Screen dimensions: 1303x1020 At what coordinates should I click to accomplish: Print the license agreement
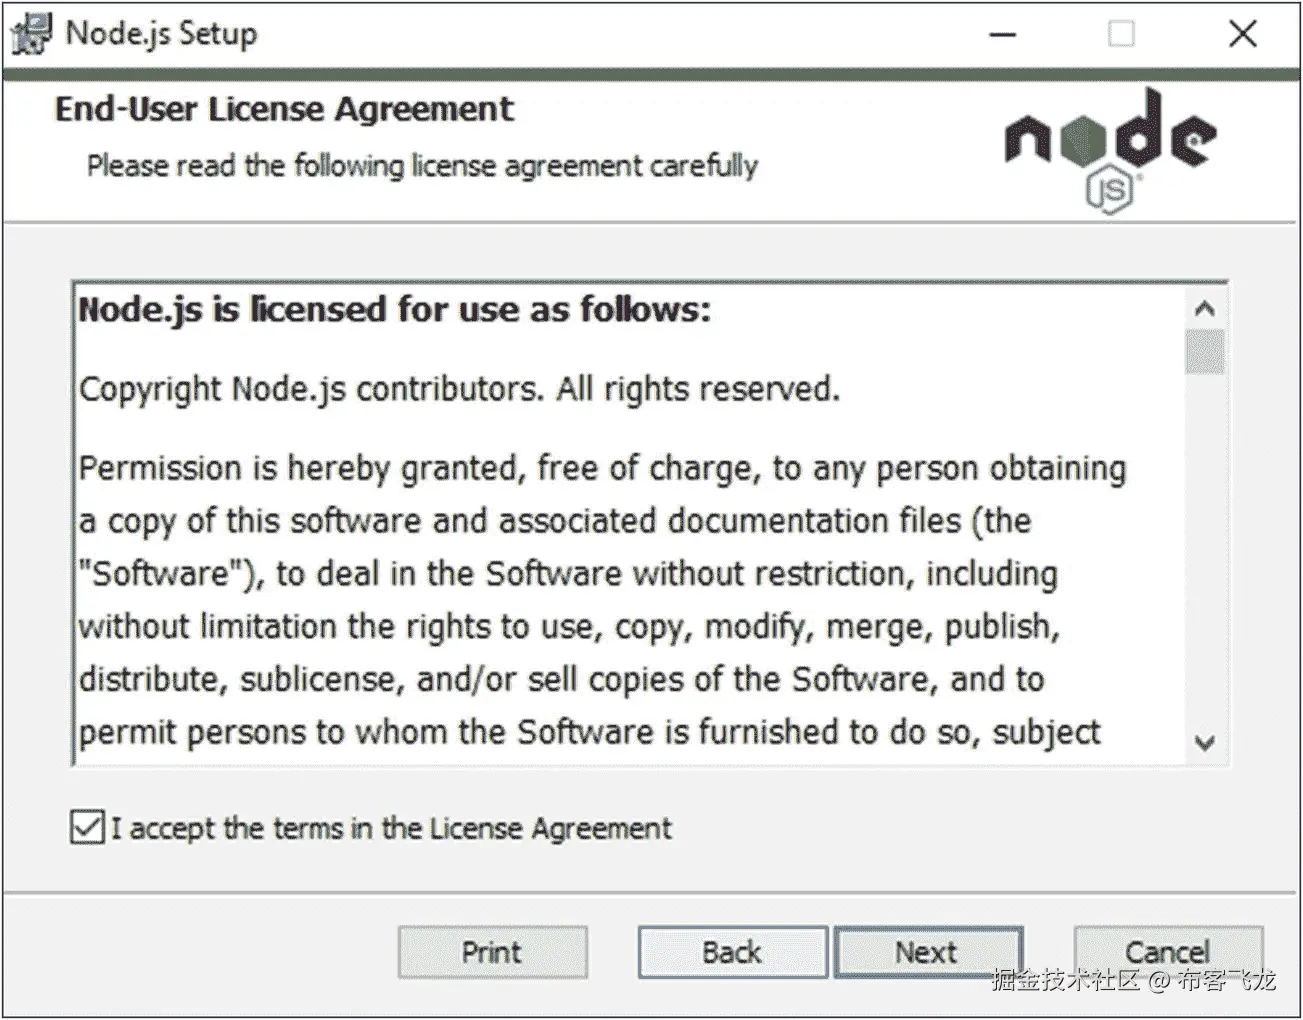tap(492, 952)
